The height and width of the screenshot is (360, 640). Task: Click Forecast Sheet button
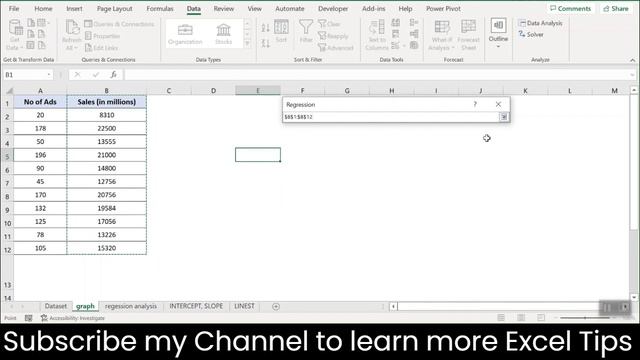pyautogui.click(x=468, y=35)
